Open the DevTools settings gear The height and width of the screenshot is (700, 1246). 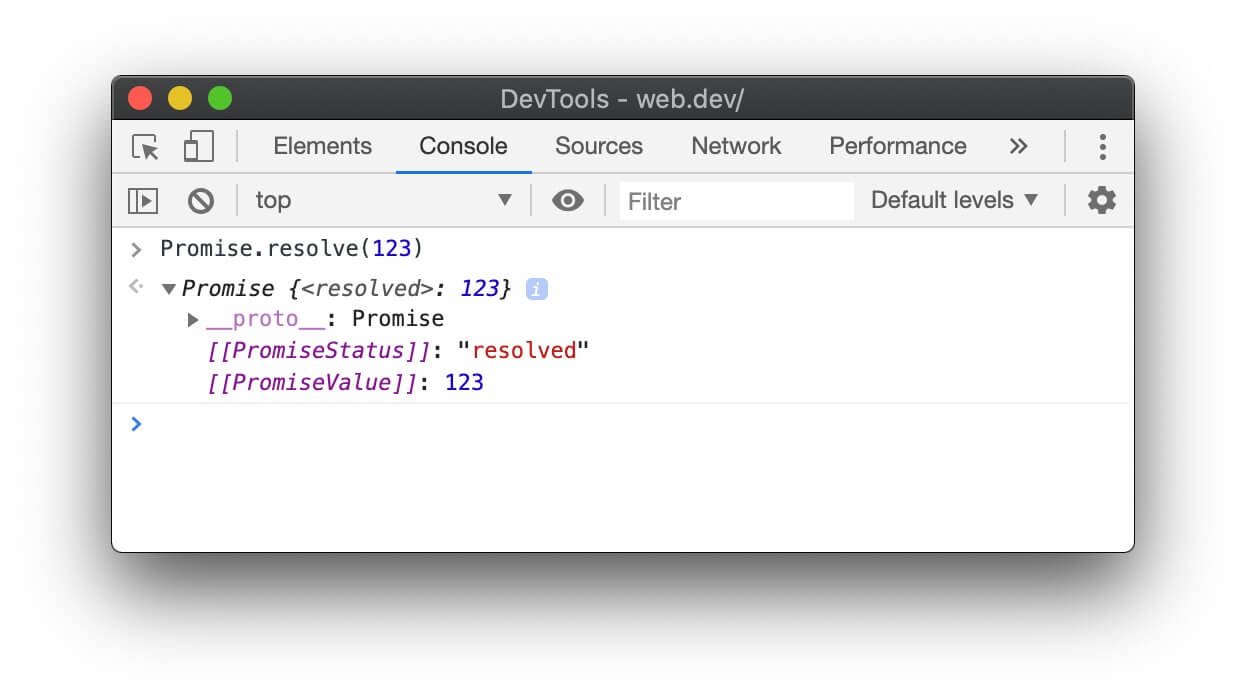pyautogui.click(x=1101, y=200)
